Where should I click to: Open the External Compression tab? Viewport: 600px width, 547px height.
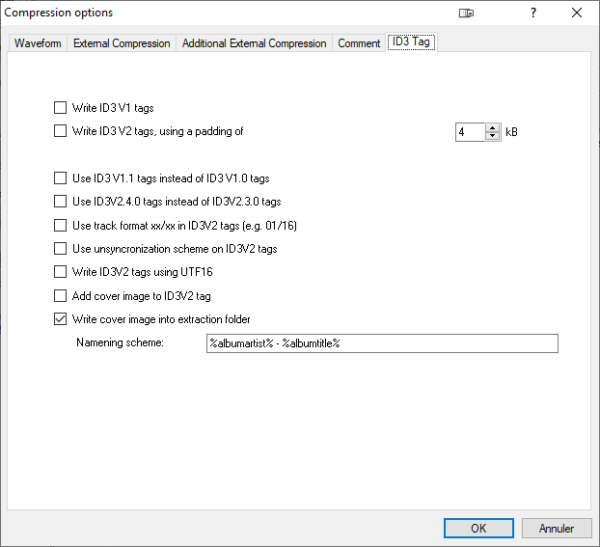point(121,43)
